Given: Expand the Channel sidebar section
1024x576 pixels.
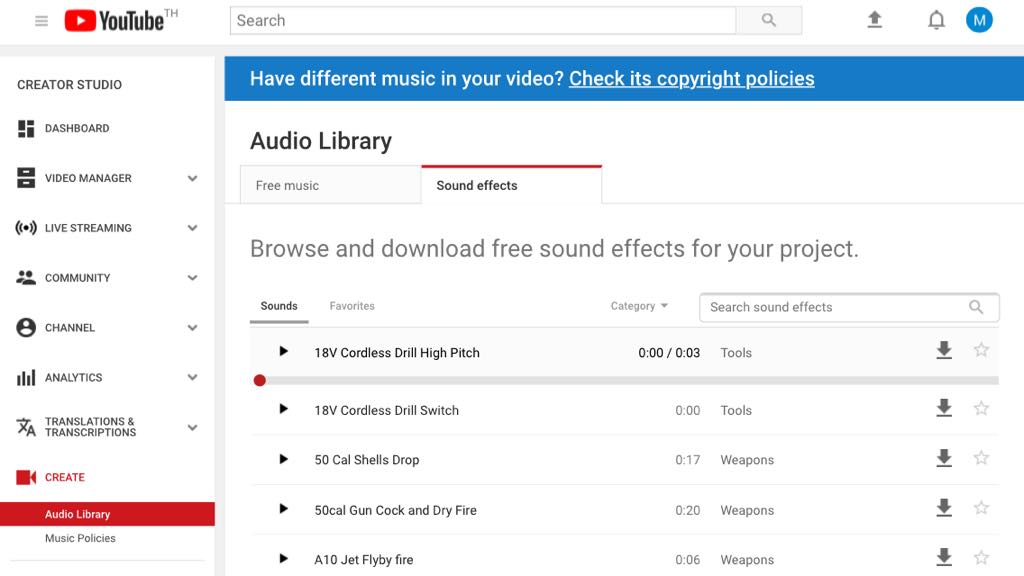Looking at the screenshot, I should (x=192, y=327).
